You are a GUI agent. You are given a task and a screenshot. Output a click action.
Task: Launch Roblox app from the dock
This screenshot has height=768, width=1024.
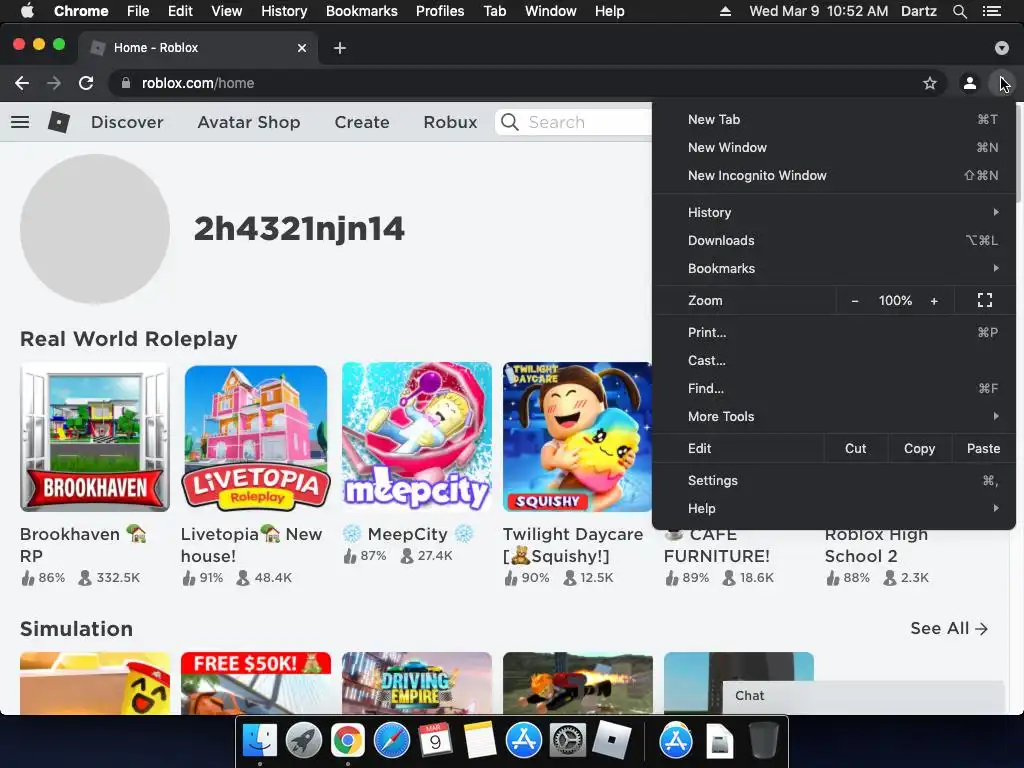(x=611, y=741)
